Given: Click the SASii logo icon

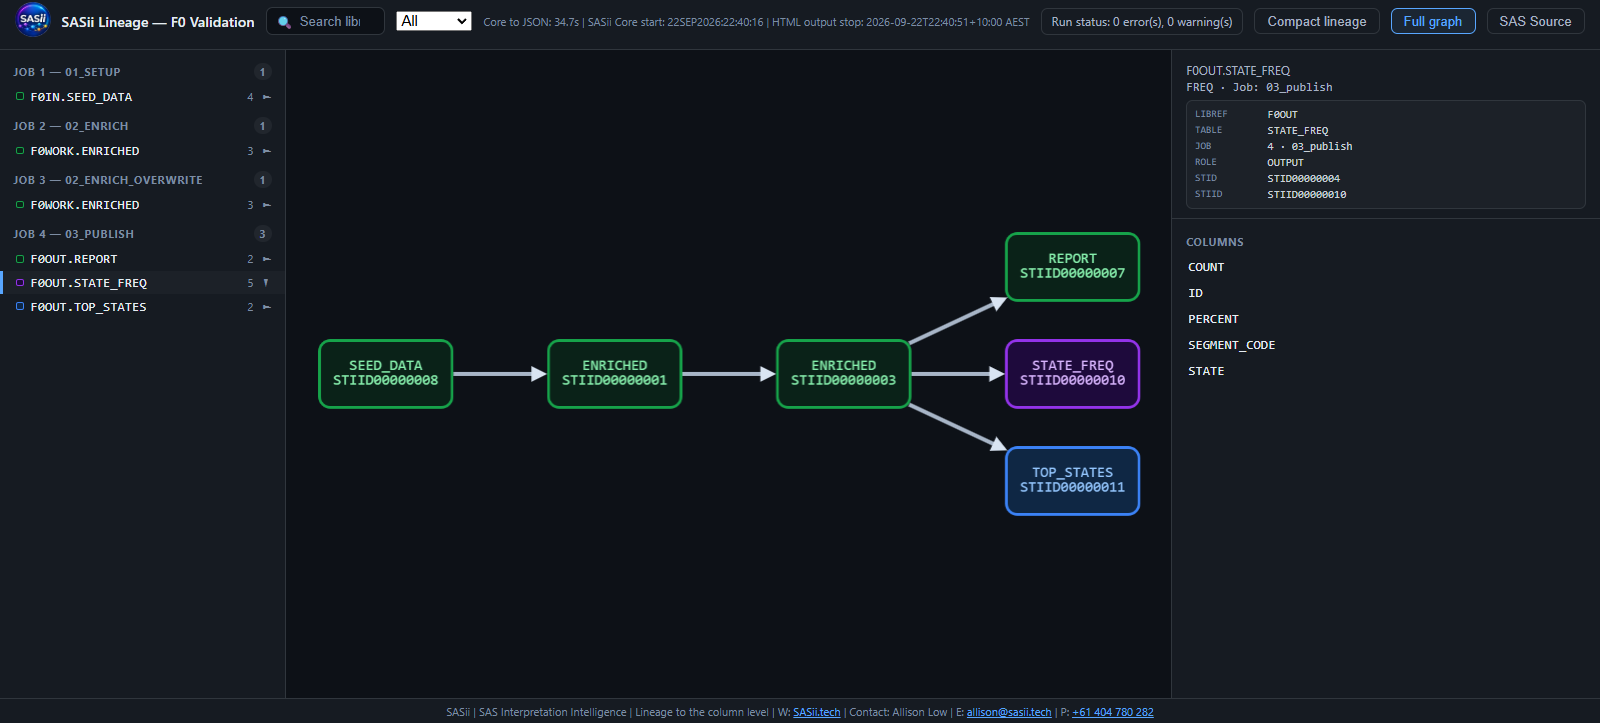Looking at the screenshot, I should [33, 20].
